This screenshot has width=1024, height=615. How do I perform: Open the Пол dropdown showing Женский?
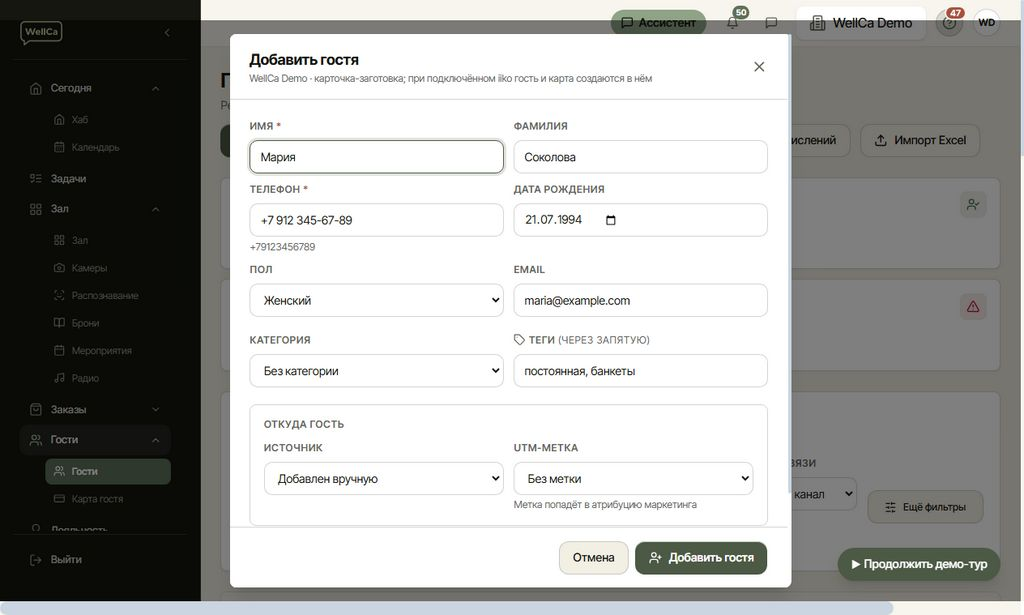point(376,300)
